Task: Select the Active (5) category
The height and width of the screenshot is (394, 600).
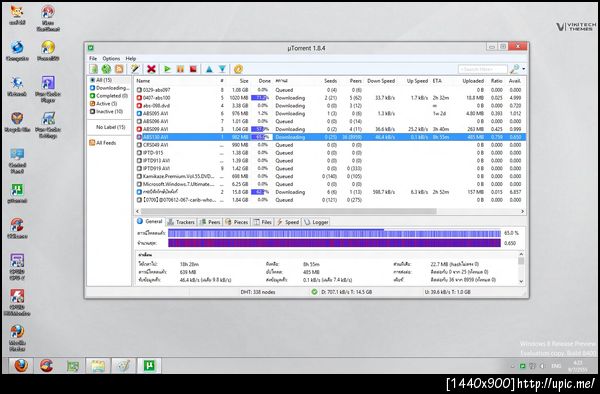Action: (104, 104)
